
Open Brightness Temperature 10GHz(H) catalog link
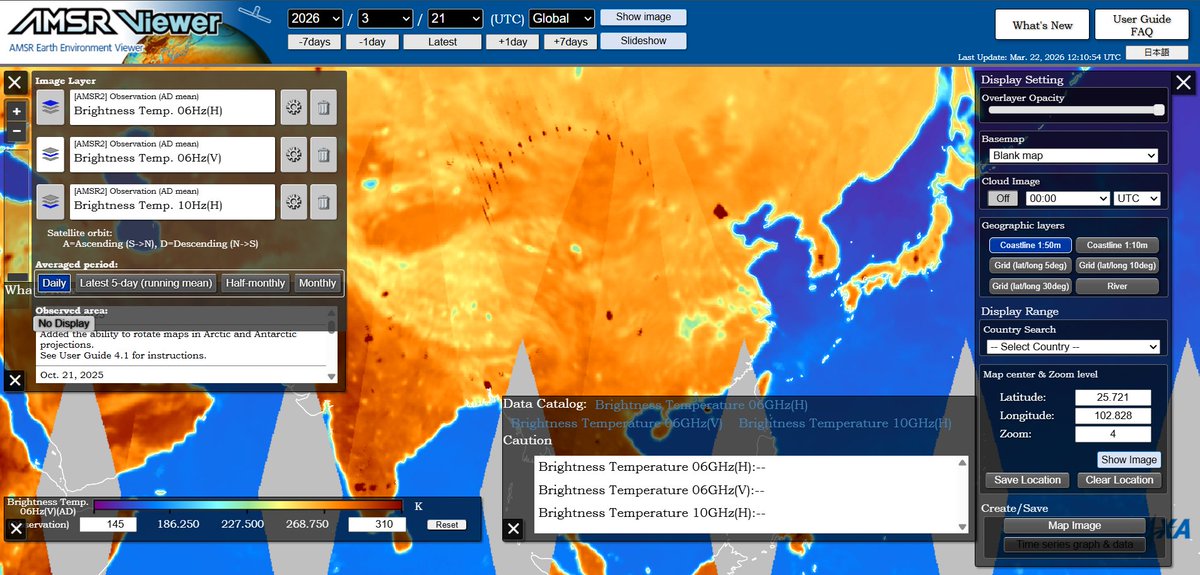pyautogui.click(x=845, y=423)
